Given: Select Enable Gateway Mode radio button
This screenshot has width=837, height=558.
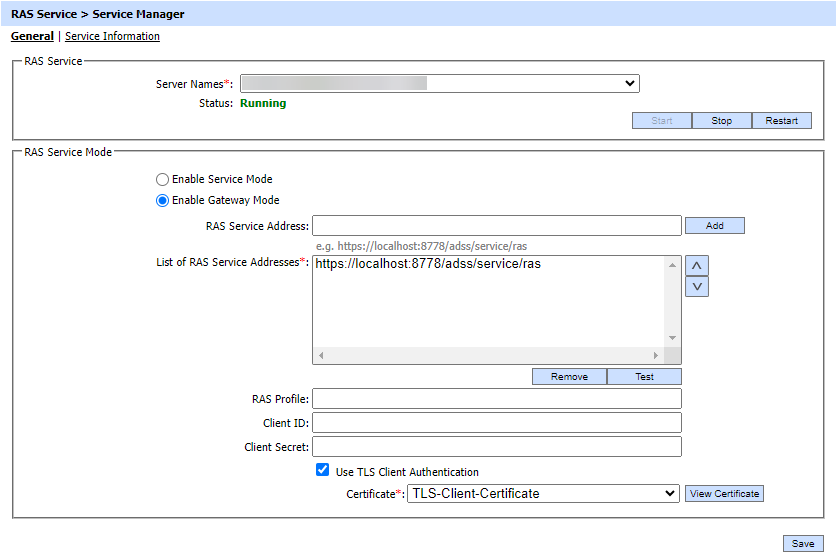Looking at the screenshot, I should coord(163,200).
